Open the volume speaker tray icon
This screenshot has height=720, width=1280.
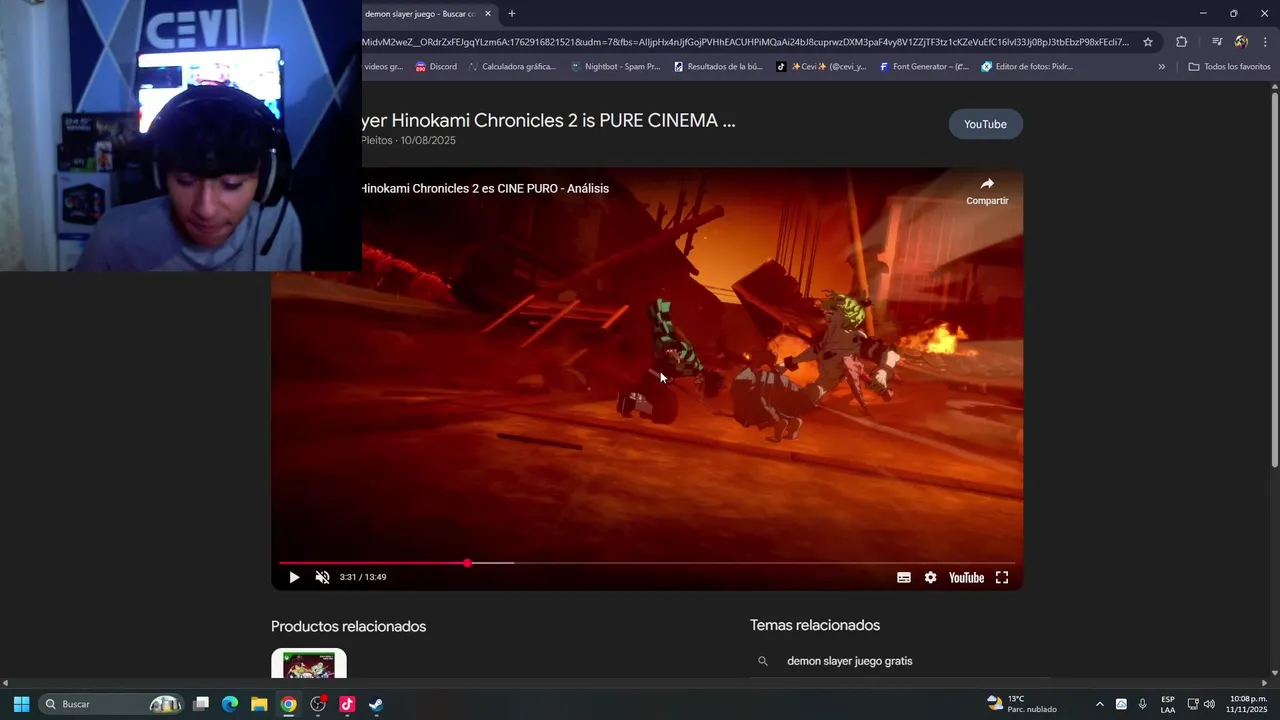1209,704
